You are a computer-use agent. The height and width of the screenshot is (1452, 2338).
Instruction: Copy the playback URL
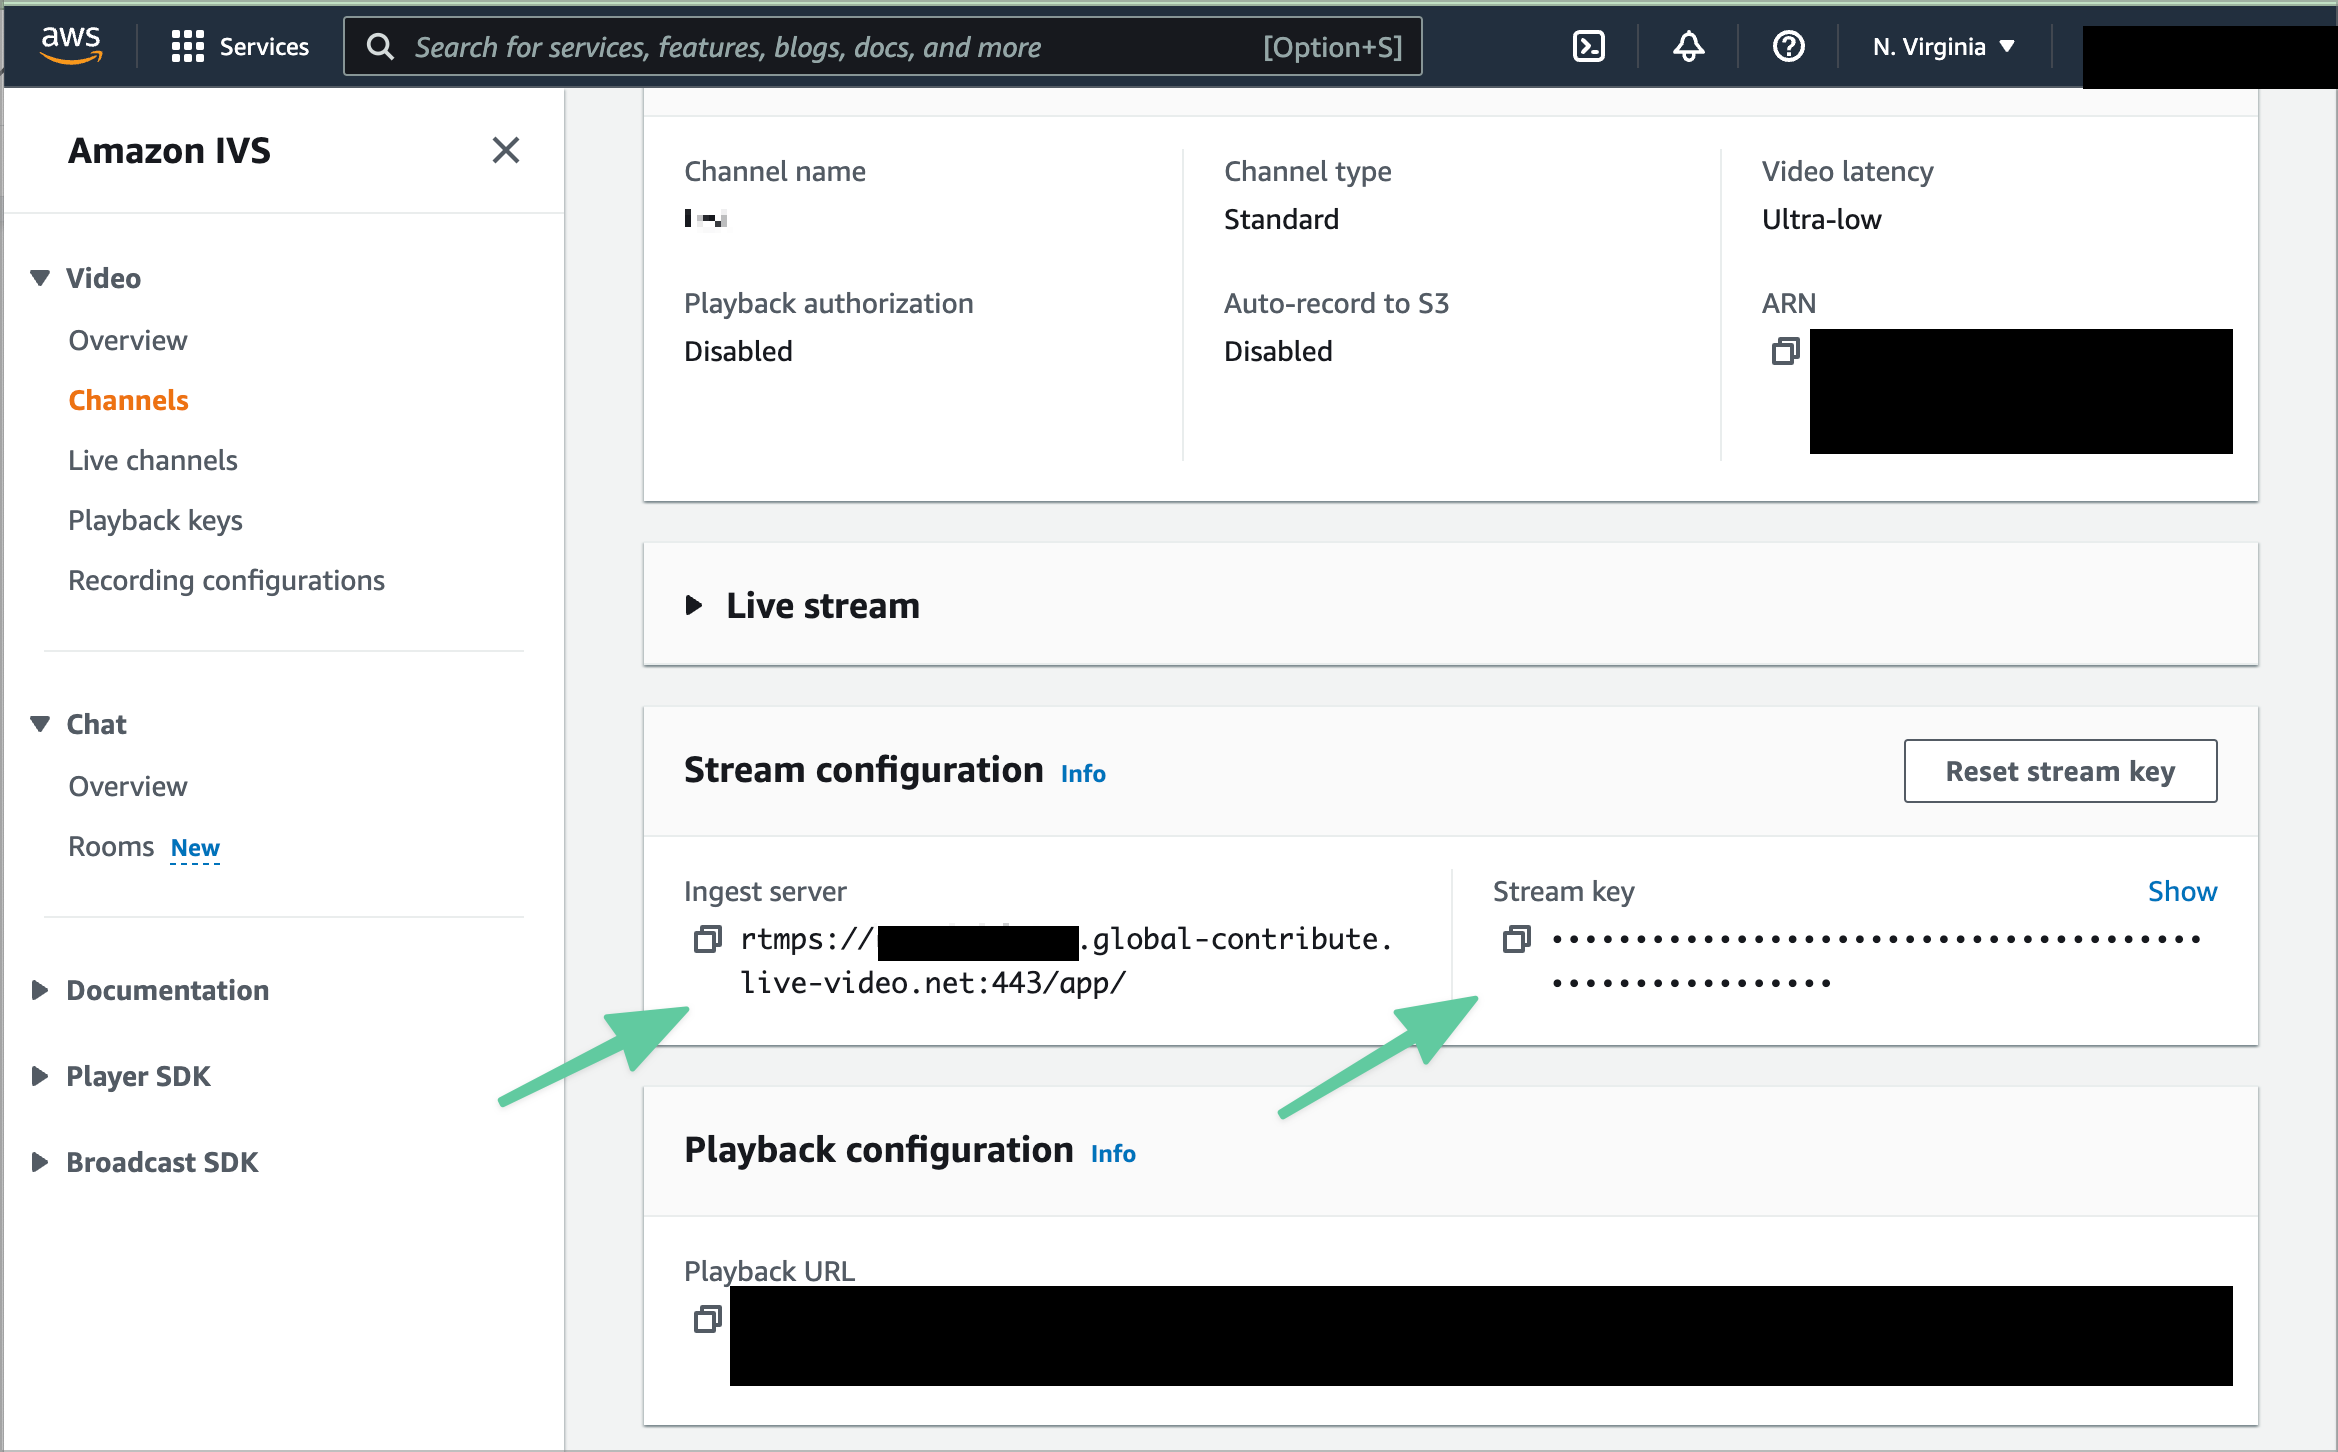click(x=707, y=1319)
